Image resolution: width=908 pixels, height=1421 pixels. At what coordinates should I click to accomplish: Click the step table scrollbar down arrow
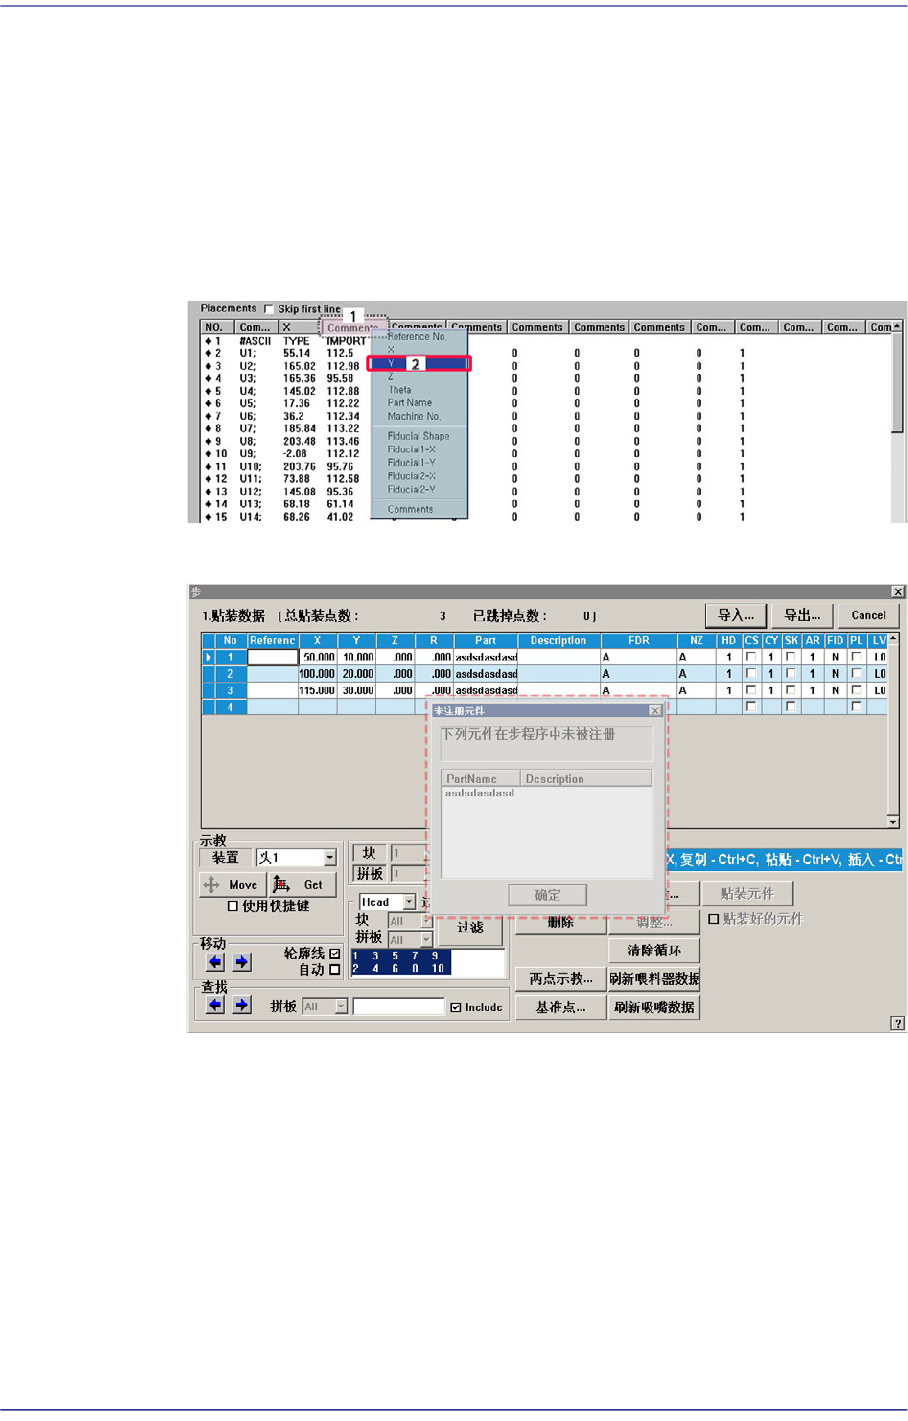893,821
